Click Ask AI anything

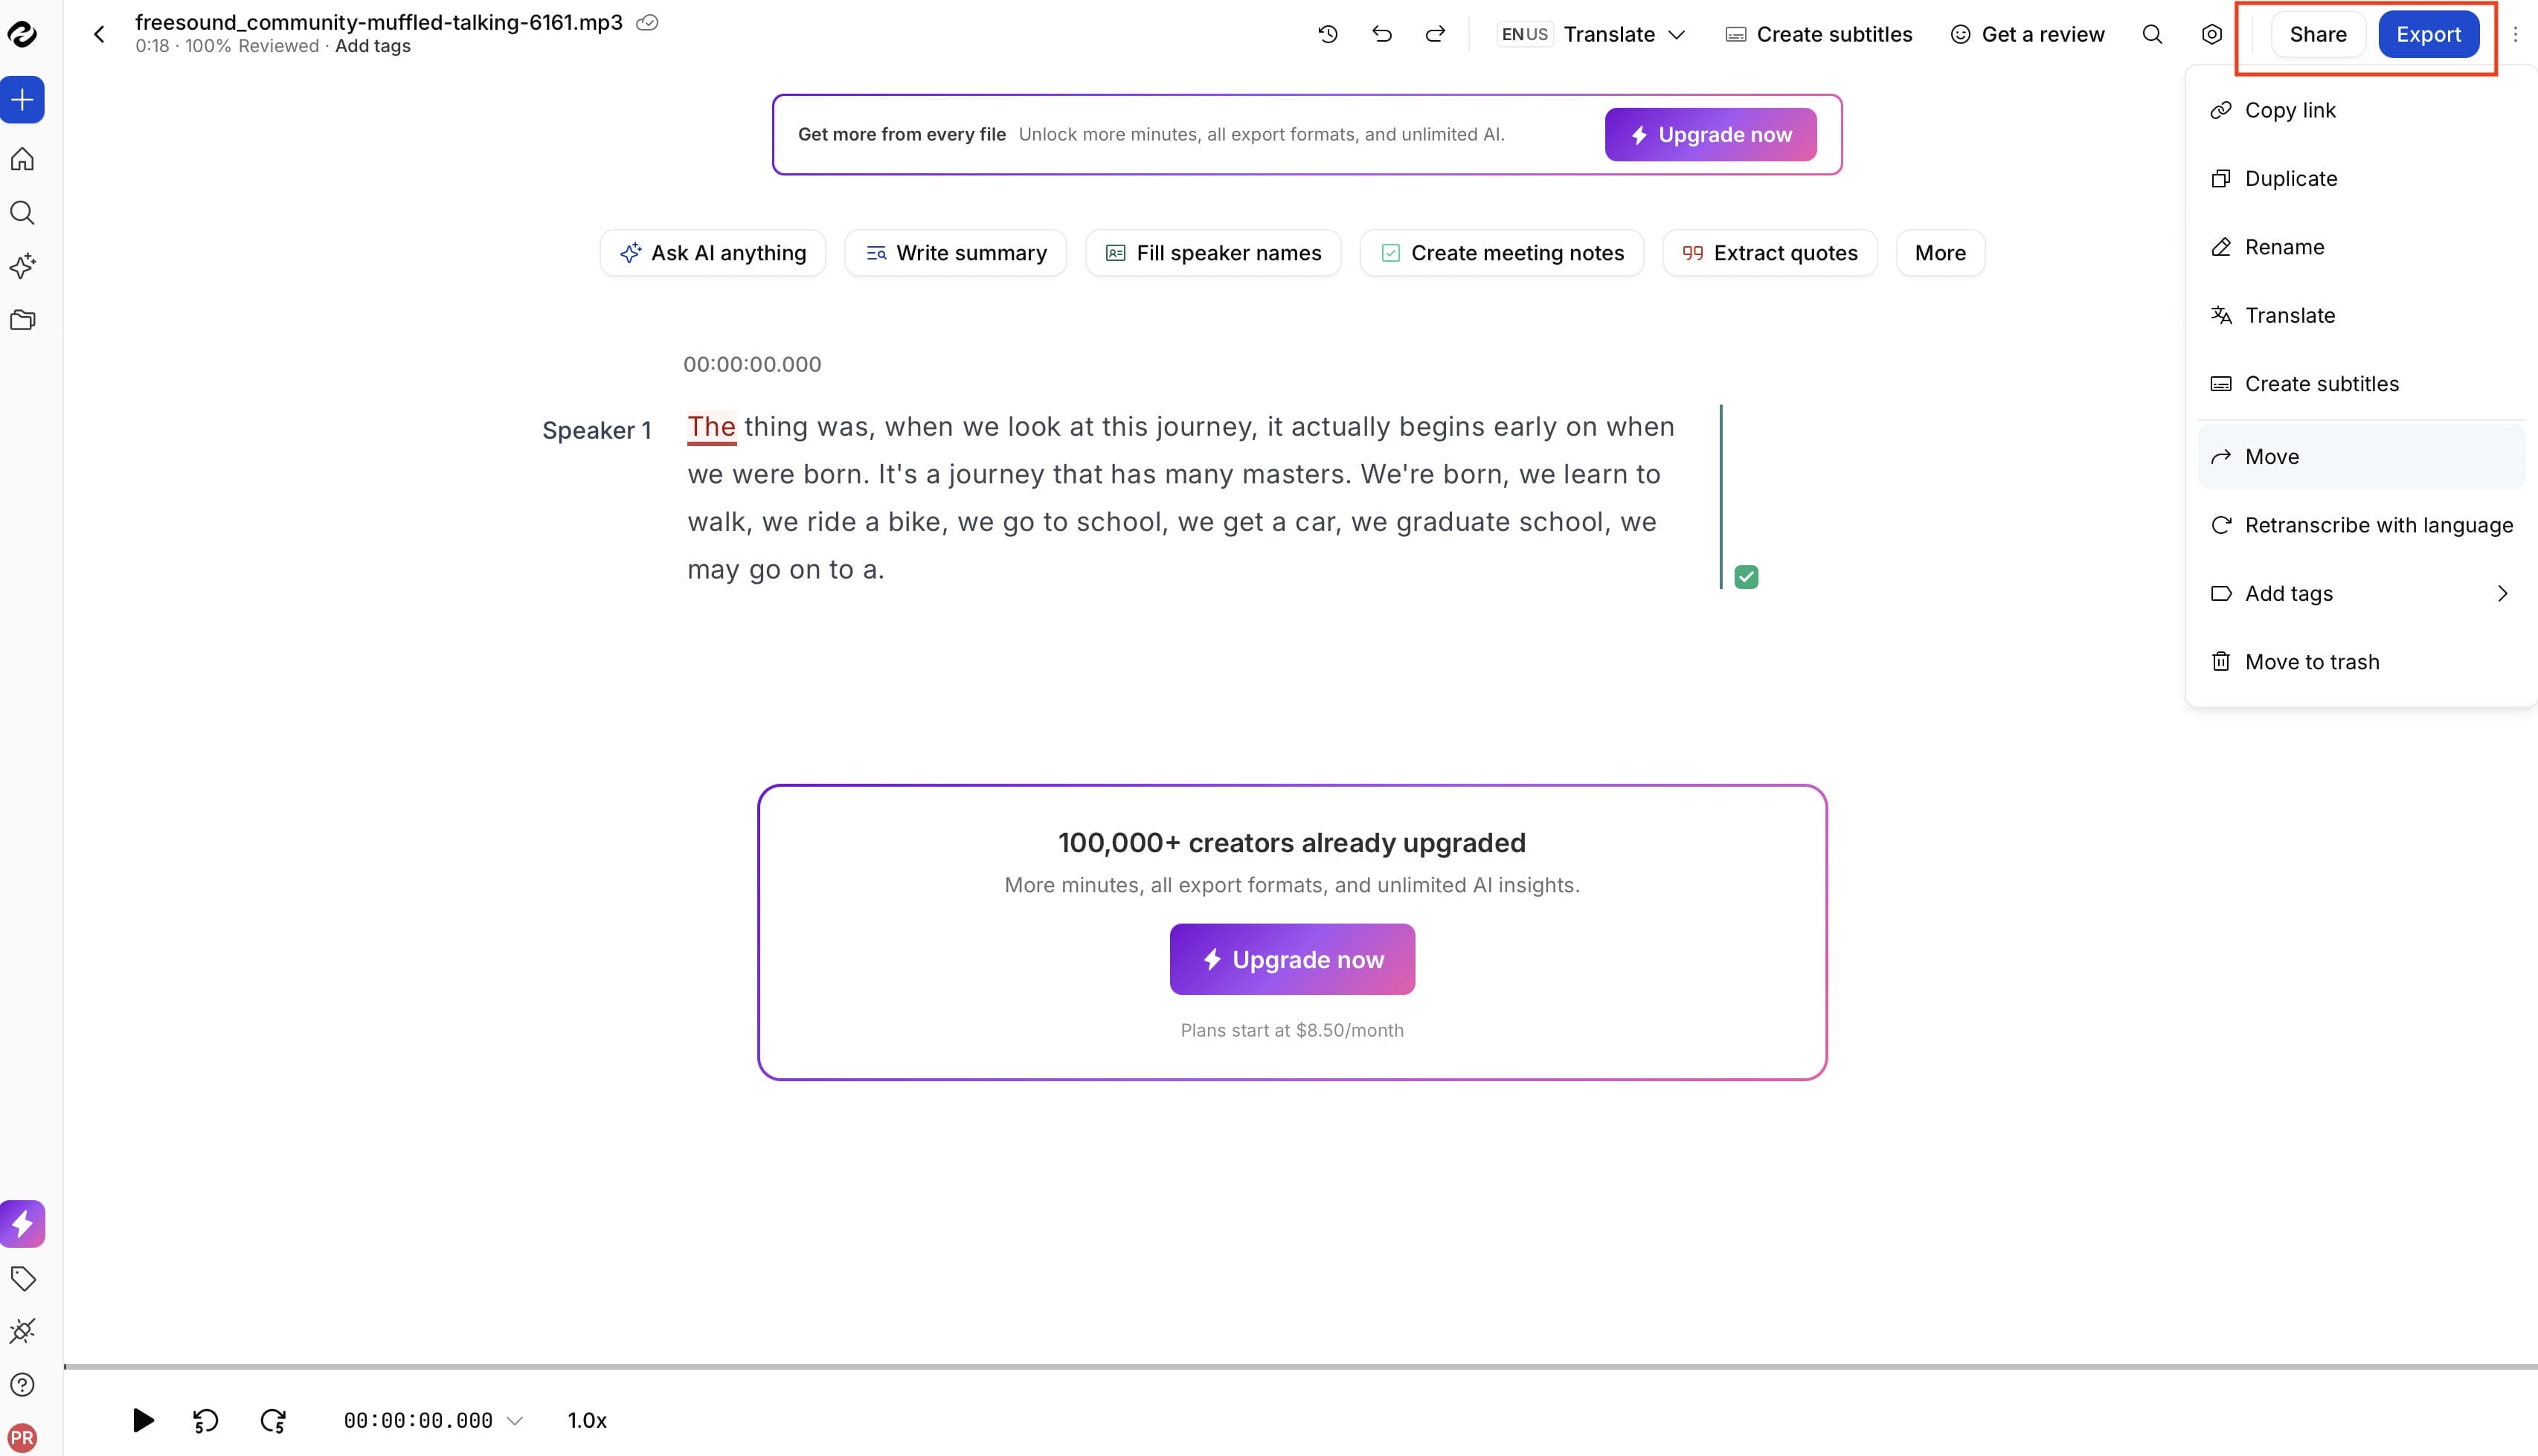[x=713, y=253]
